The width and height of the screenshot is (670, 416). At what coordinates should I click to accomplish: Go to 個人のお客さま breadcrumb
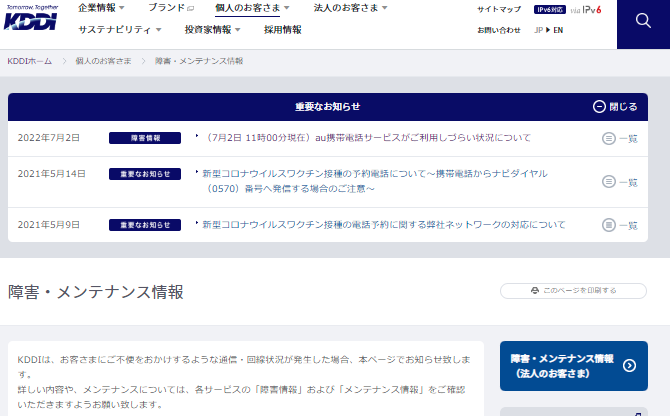pos(103,61)
